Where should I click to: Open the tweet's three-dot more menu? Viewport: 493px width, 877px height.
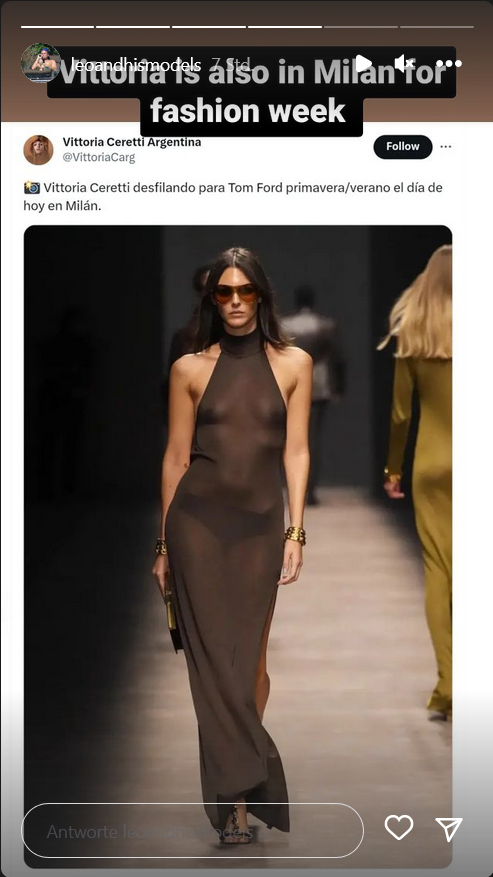445,147
